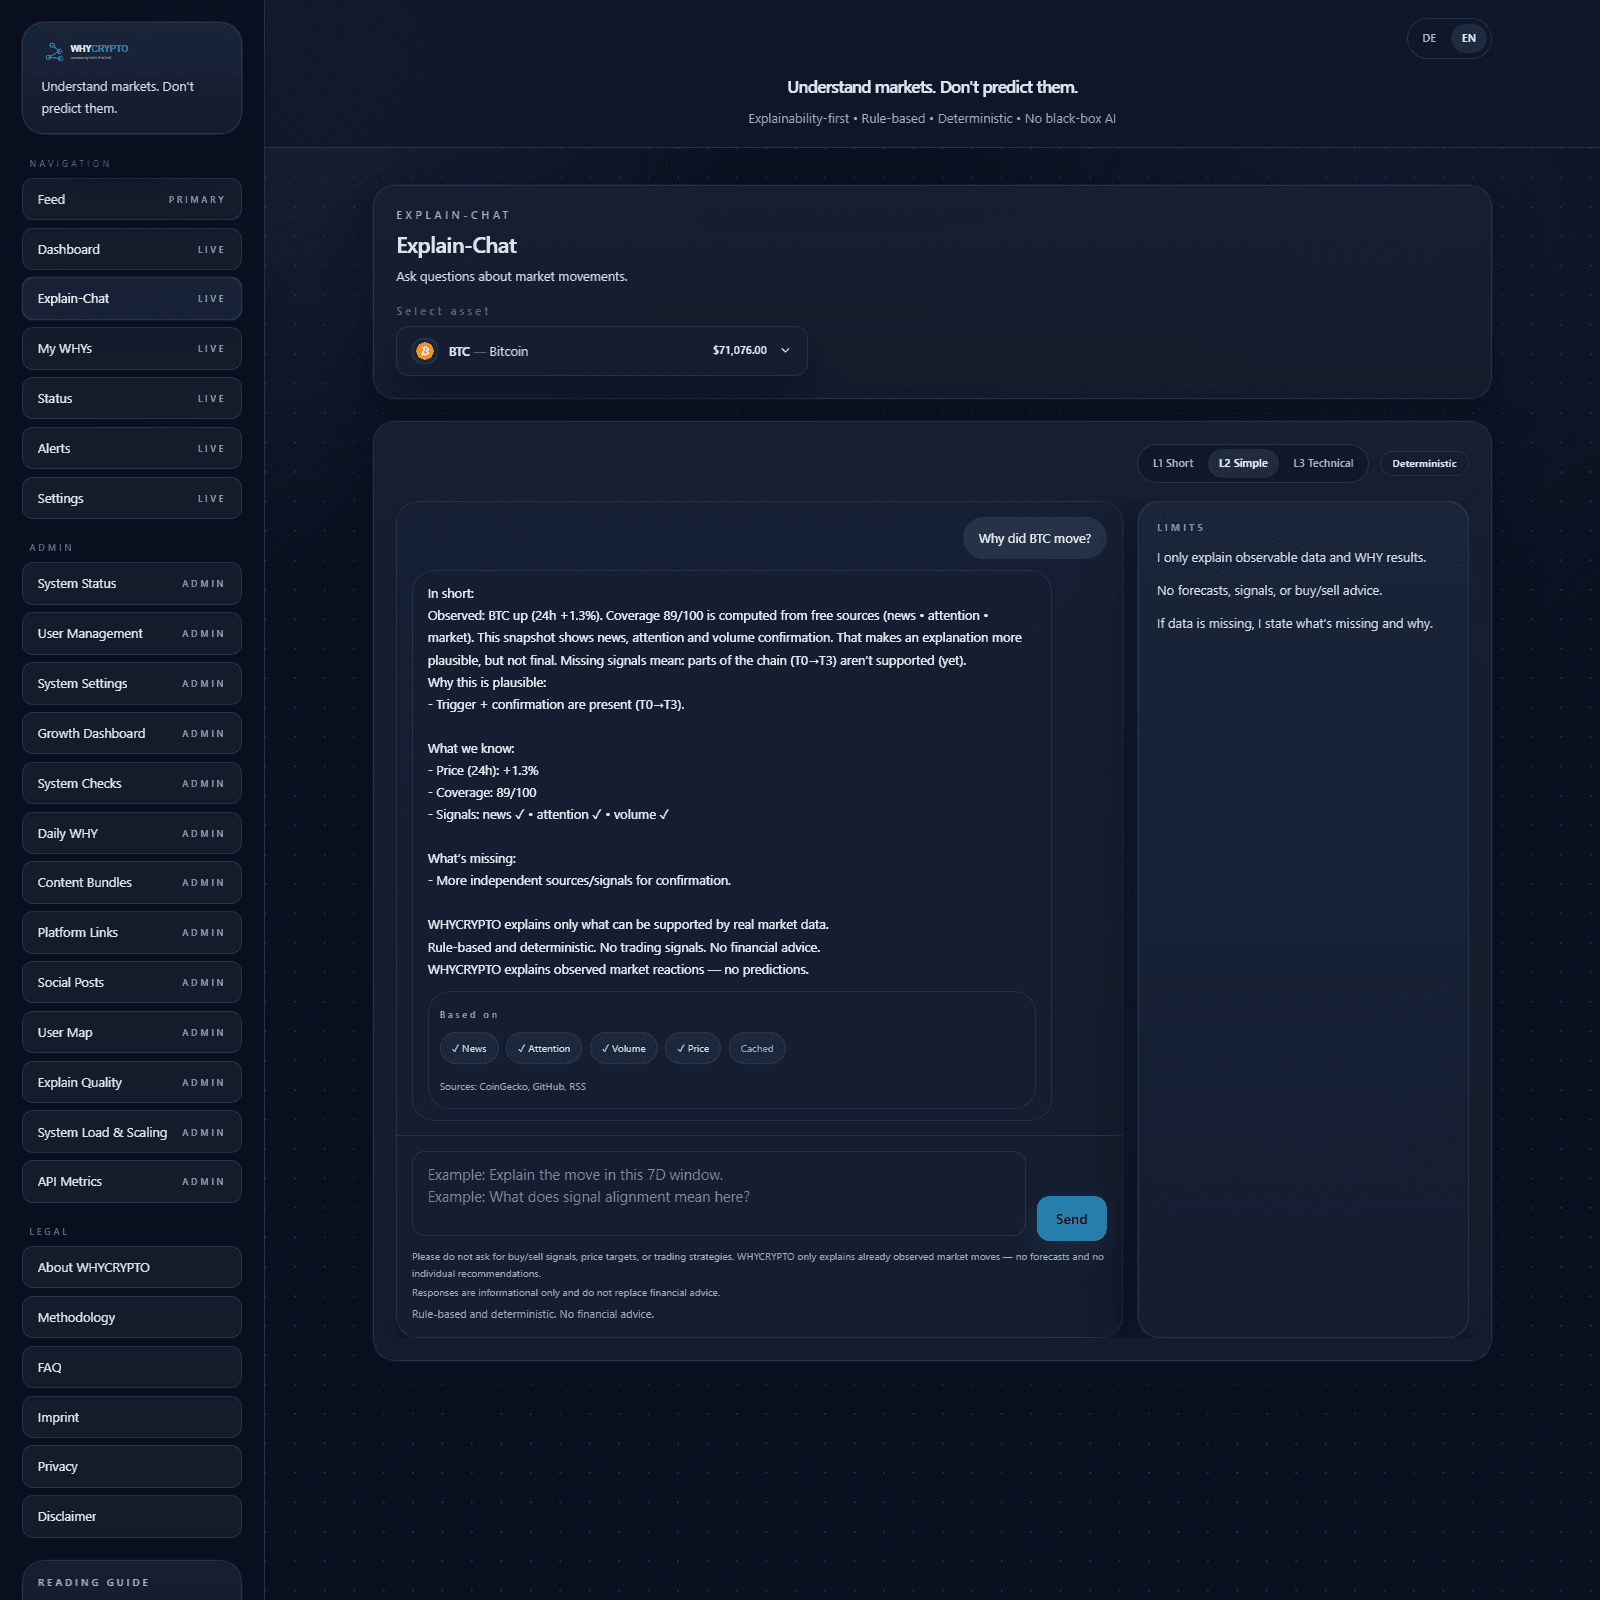Click the Volume source chip
Image resolution: width=1600 pixels, height=1600 pixels.
[x=623, y=1048]
